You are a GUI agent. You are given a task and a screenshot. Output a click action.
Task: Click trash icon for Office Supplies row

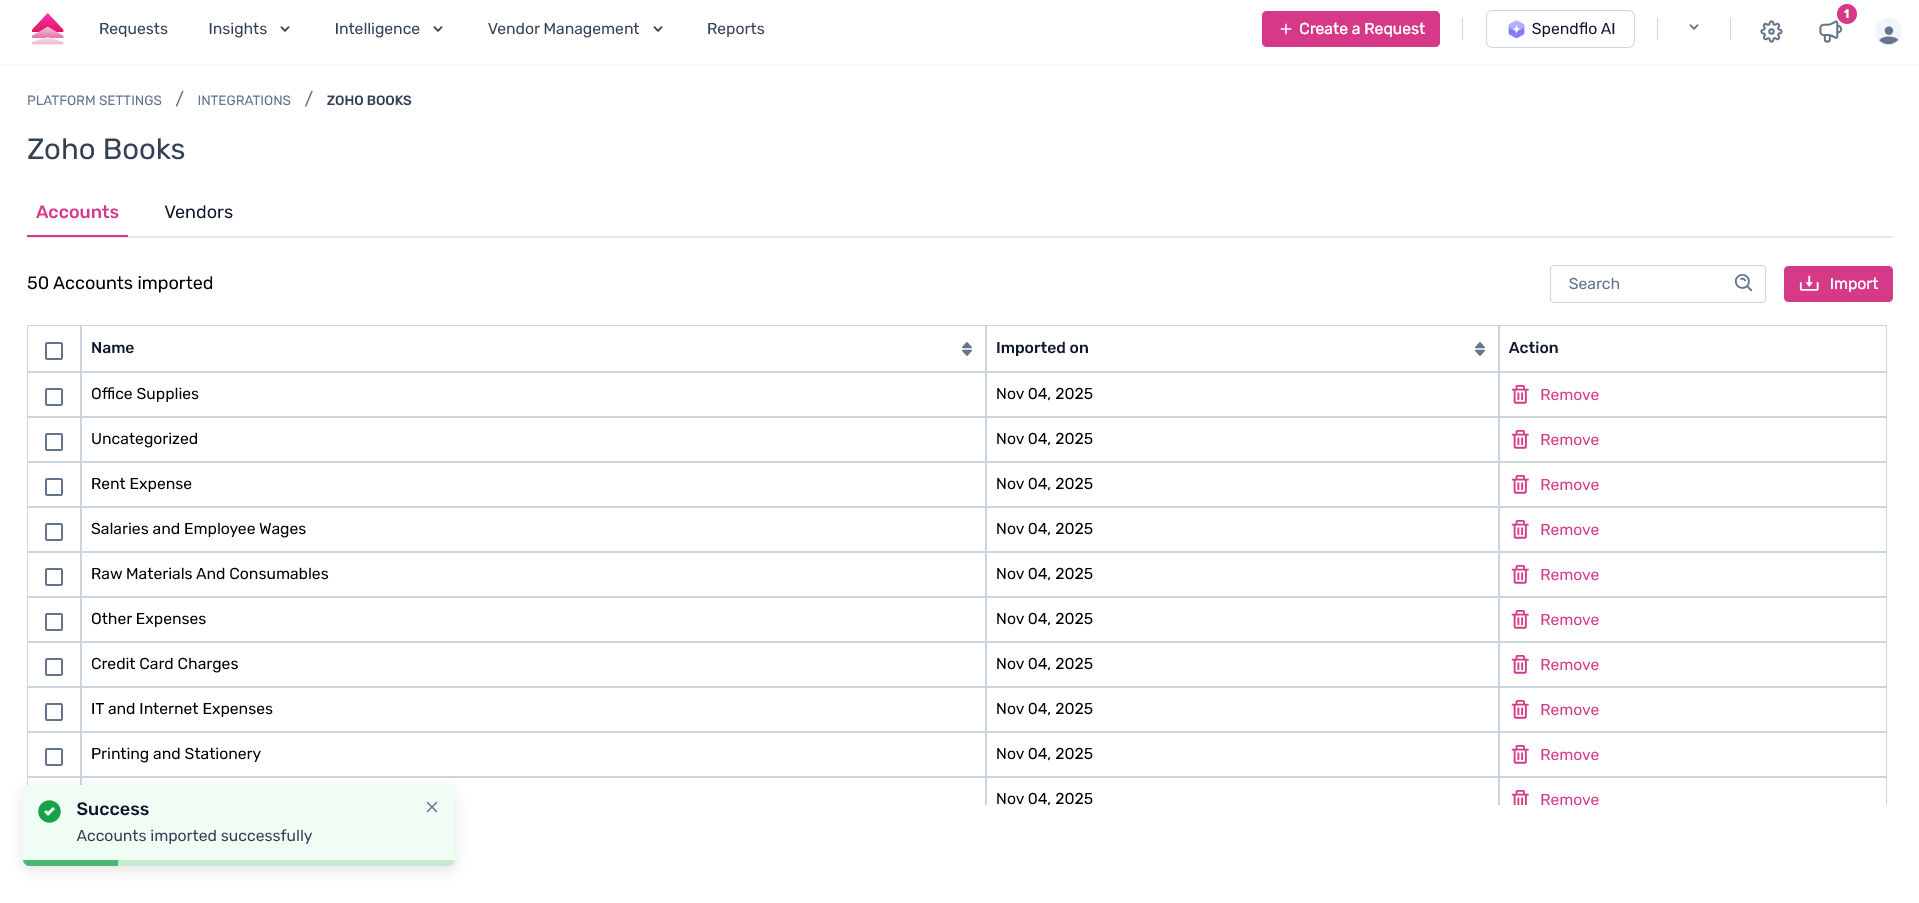click(1520, 395)
